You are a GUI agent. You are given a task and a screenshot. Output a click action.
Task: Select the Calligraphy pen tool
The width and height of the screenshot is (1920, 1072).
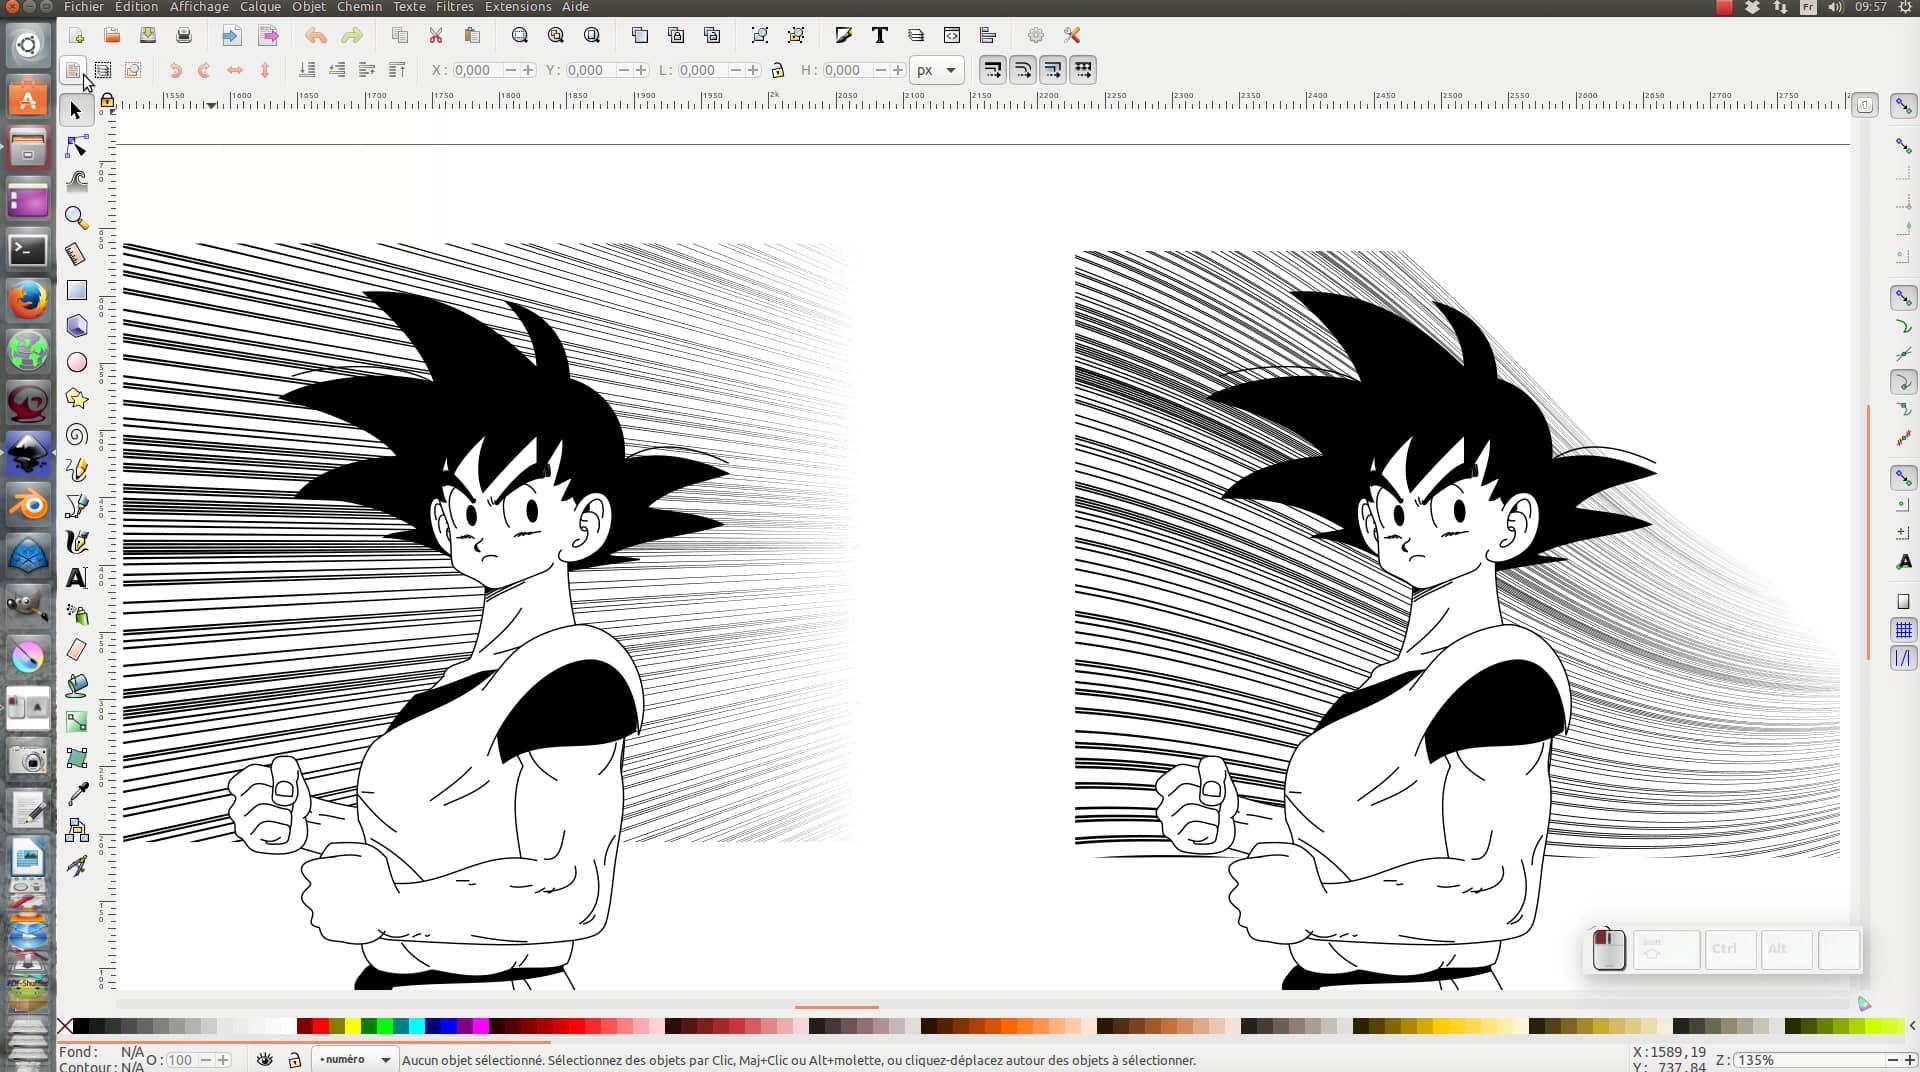point(75,542)
